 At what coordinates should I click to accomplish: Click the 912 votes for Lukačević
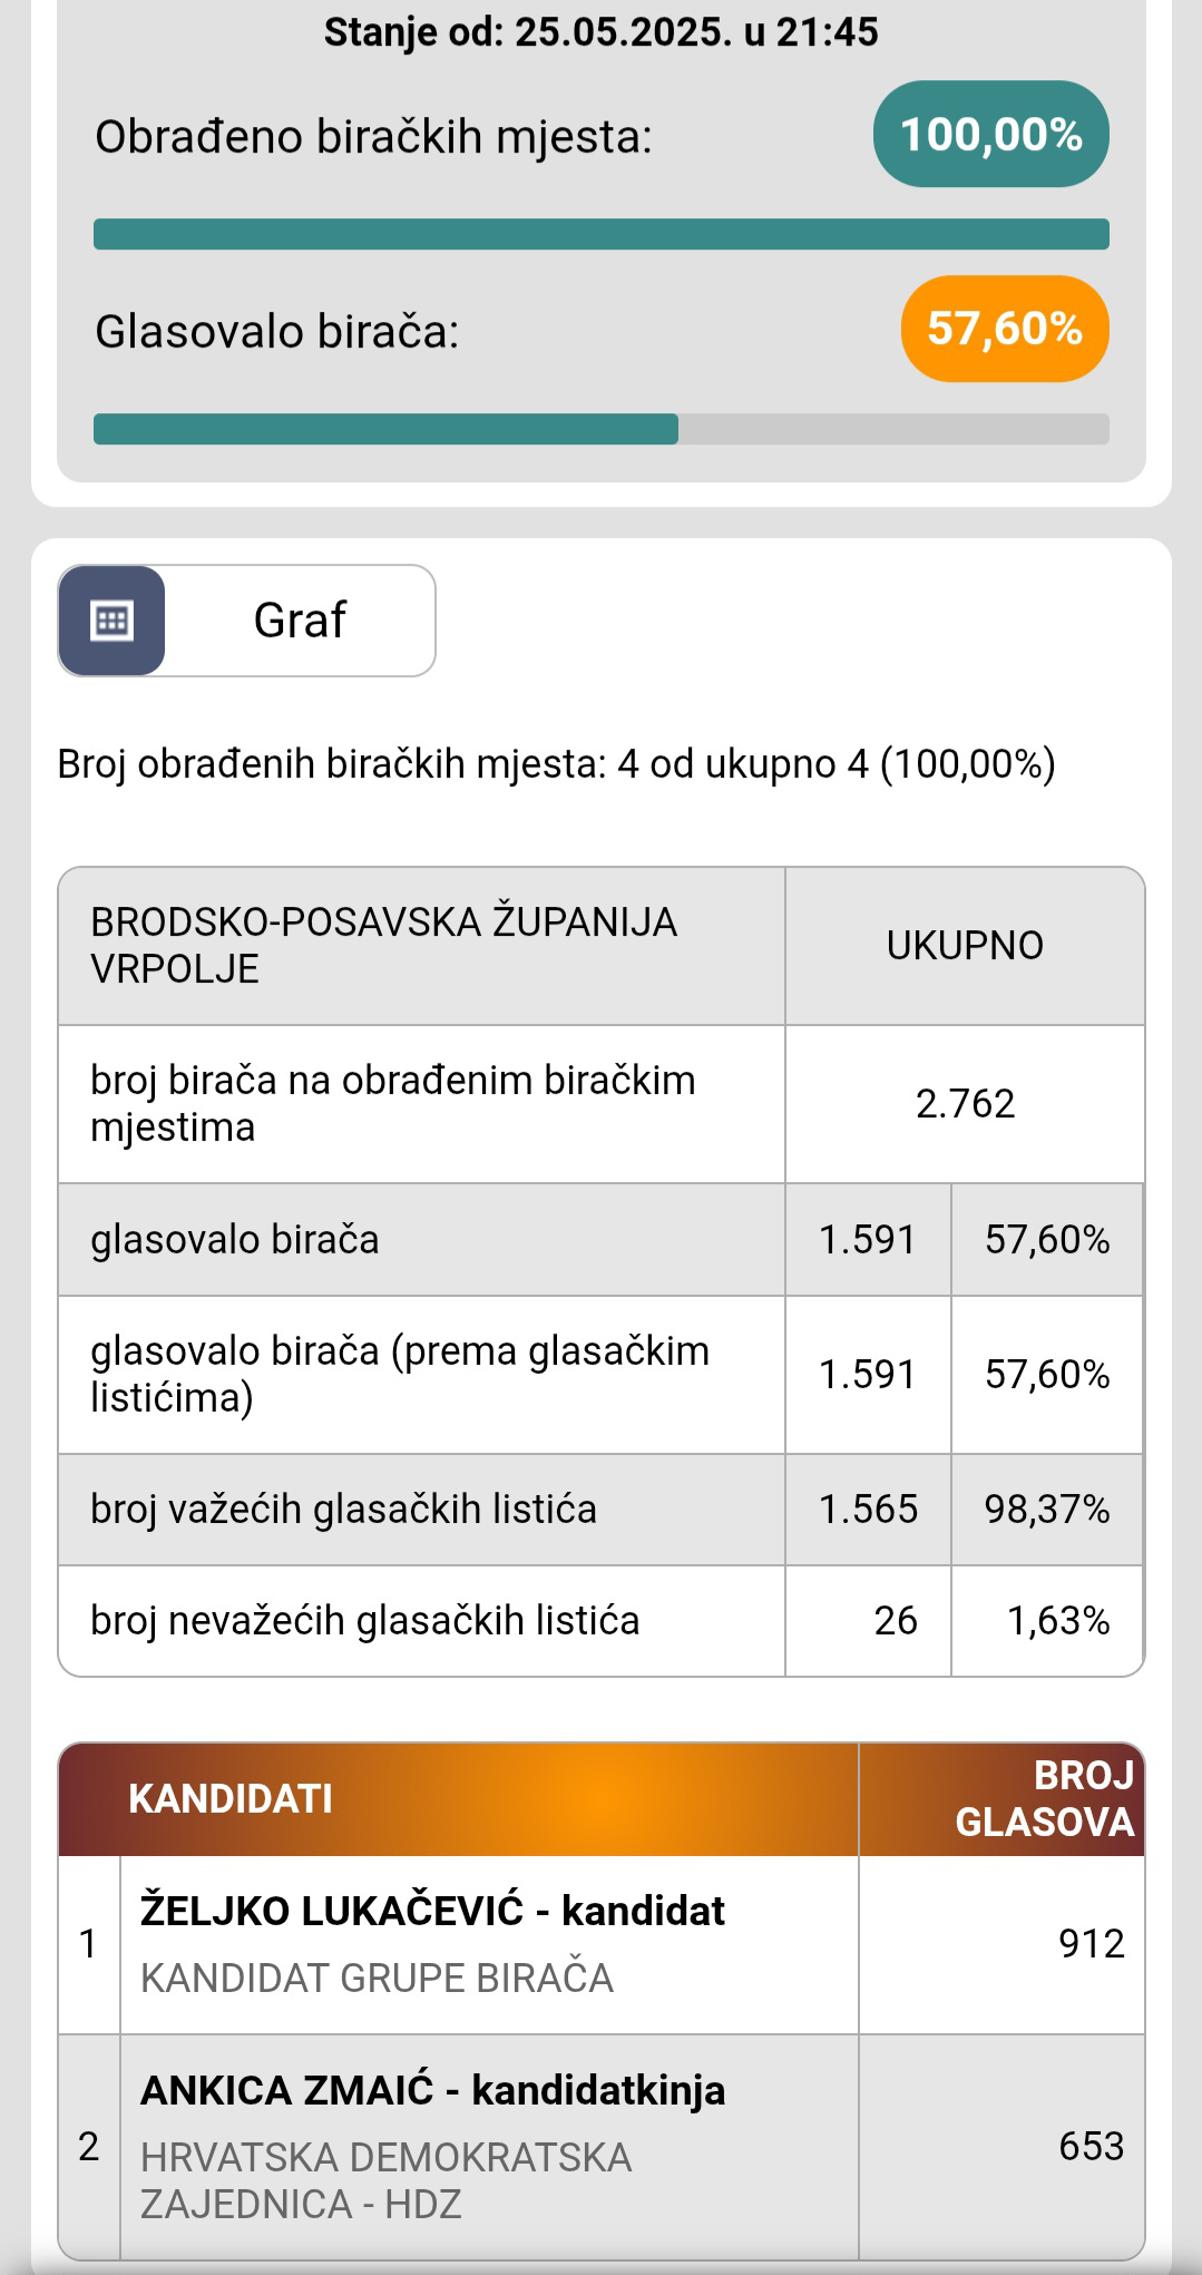point(1091,1944)
